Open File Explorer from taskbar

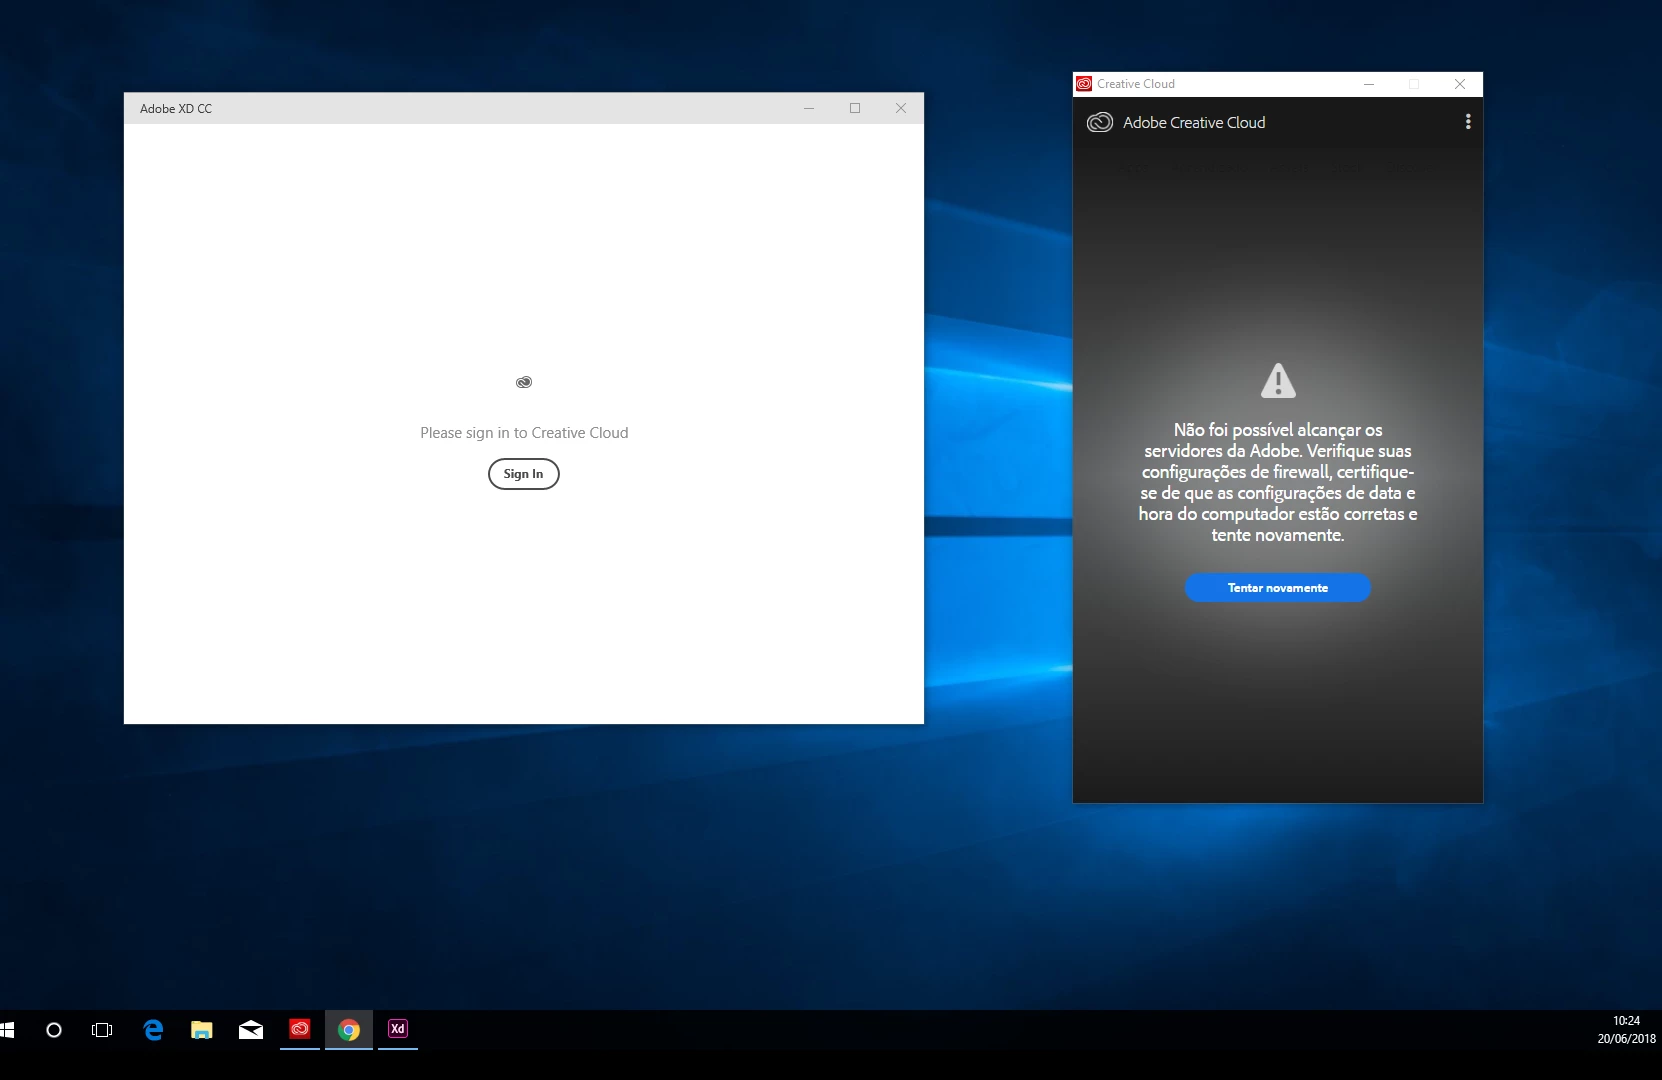click(x=202, y=1029)
